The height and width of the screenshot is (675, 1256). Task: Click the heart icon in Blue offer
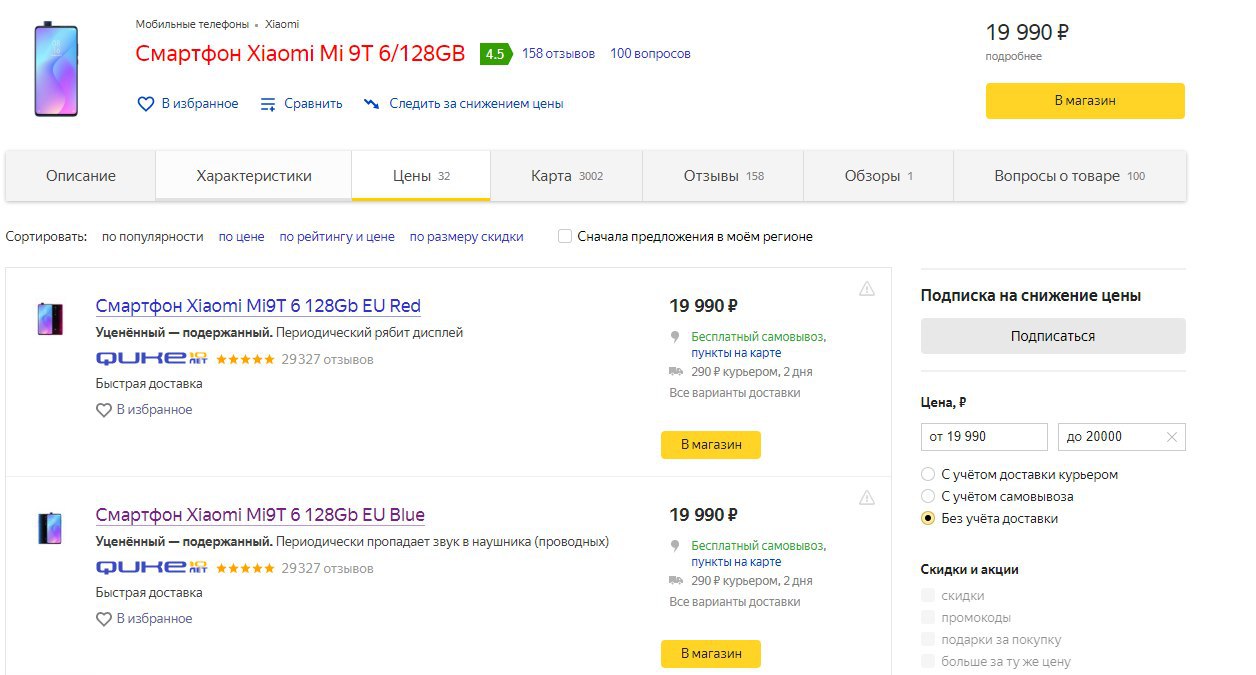click(x=104, y=619)
